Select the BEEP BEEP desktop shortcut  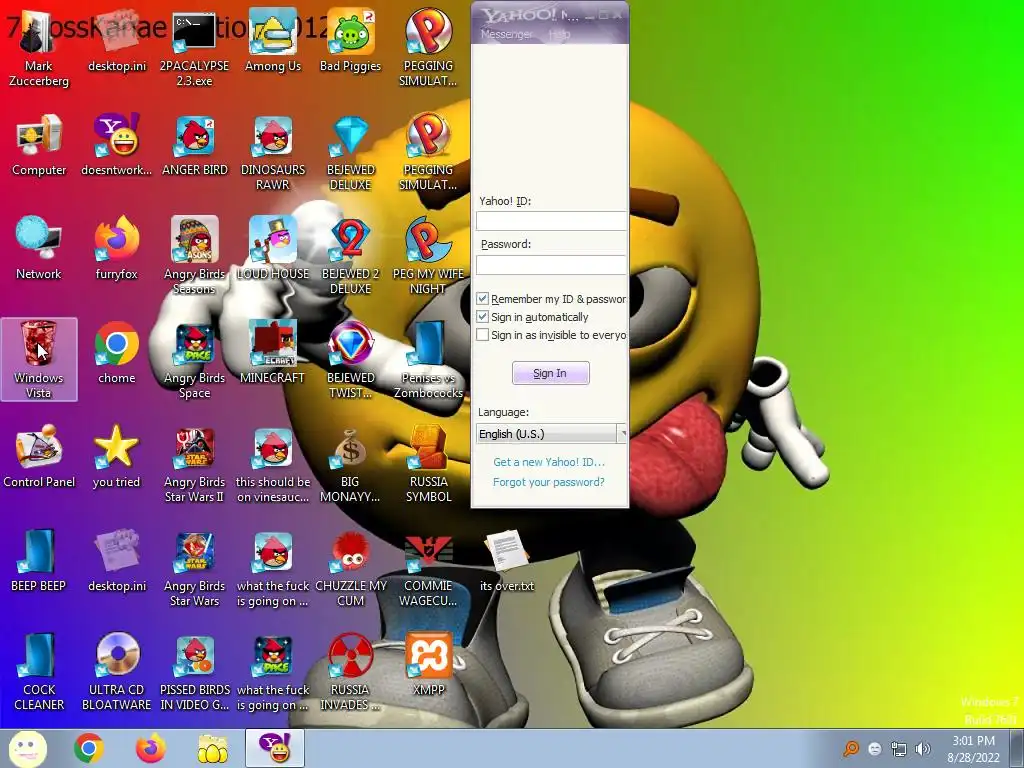[x=39, y=560]
